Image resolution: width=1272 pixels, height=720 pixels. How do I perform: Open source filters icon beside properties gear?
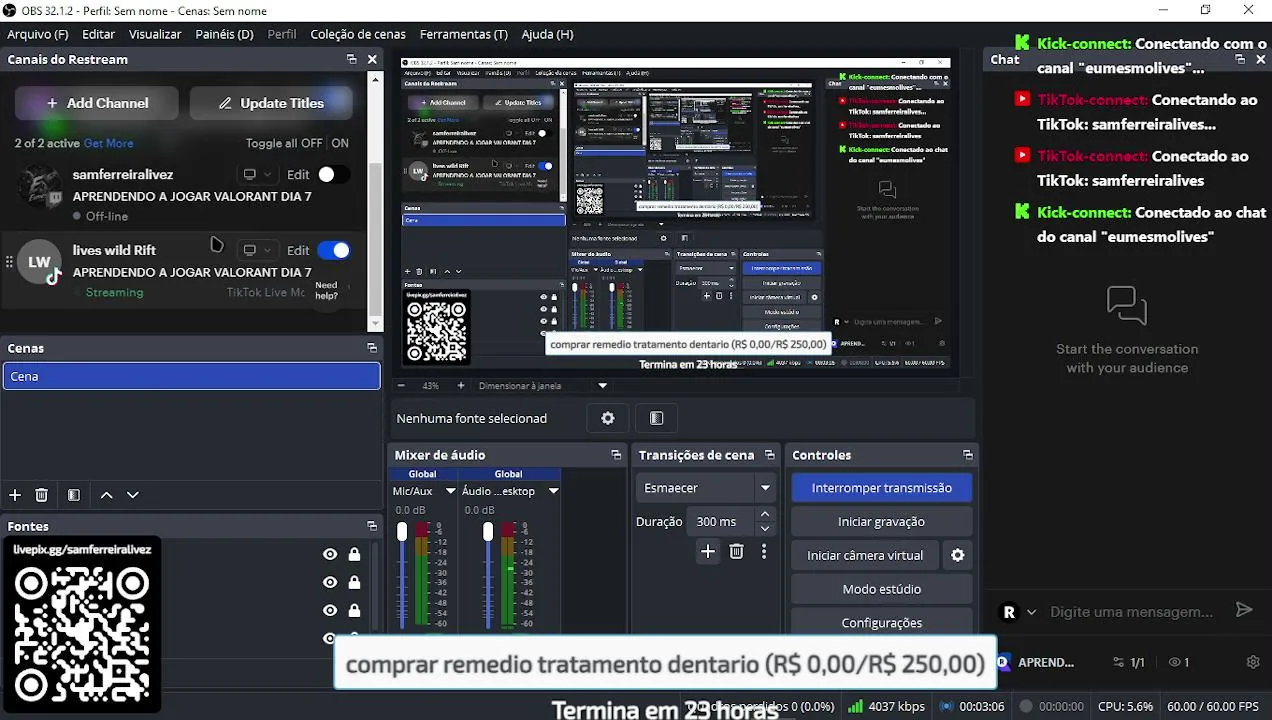(657, 418)
